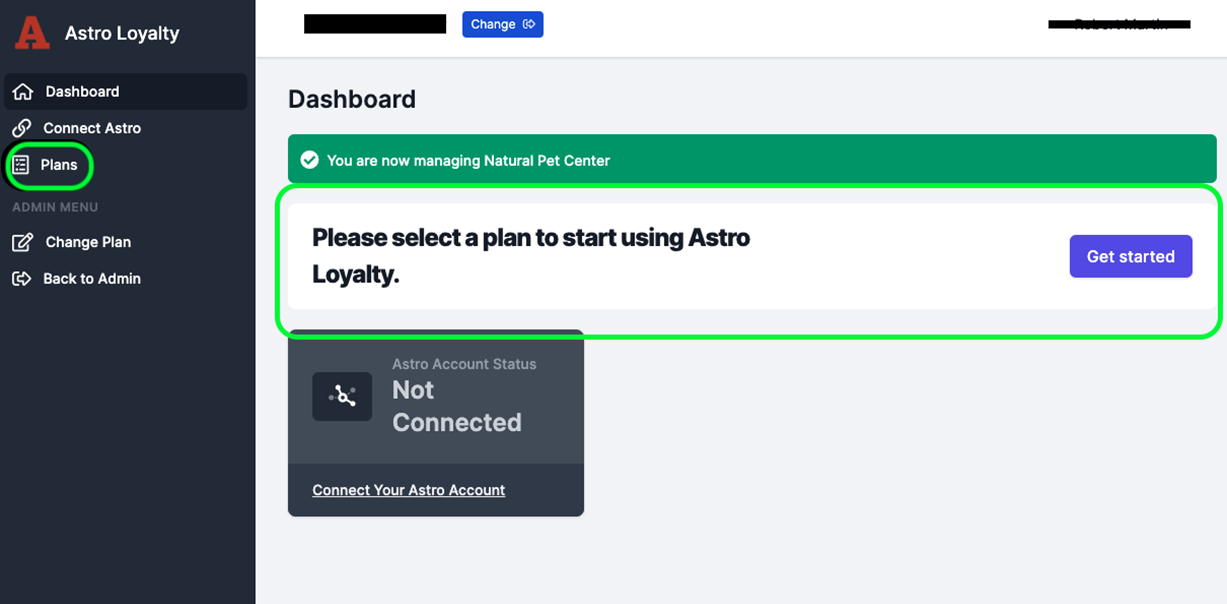Click the Astro Loyalty title text
1227x604 pixels.
[x=122, y=33]
